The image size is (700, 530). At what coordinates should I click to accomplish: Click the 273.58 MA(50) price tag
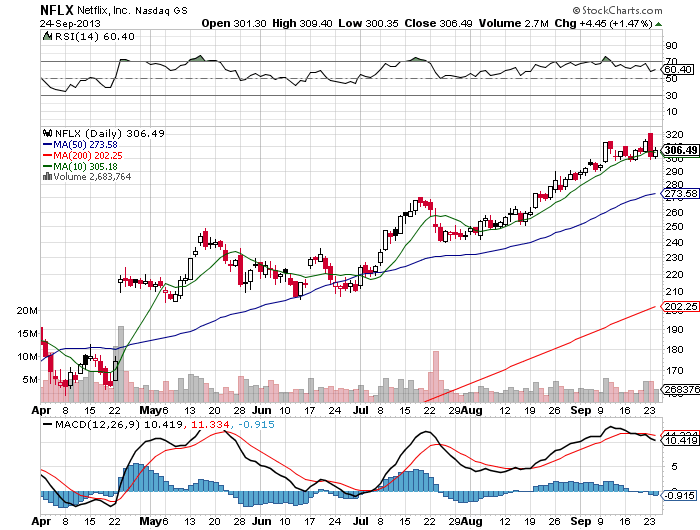pos(679,193)
